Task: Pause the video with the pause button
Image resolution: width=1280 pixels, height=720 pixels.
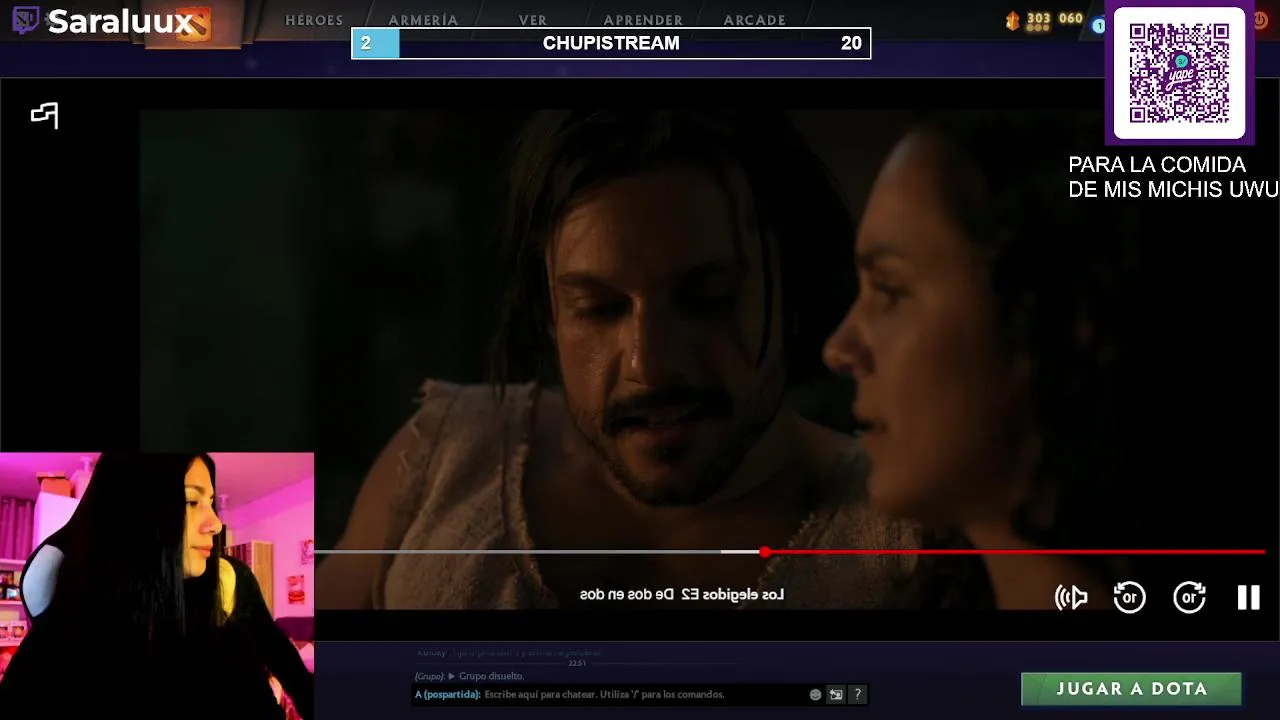Action: [1249, 597]
